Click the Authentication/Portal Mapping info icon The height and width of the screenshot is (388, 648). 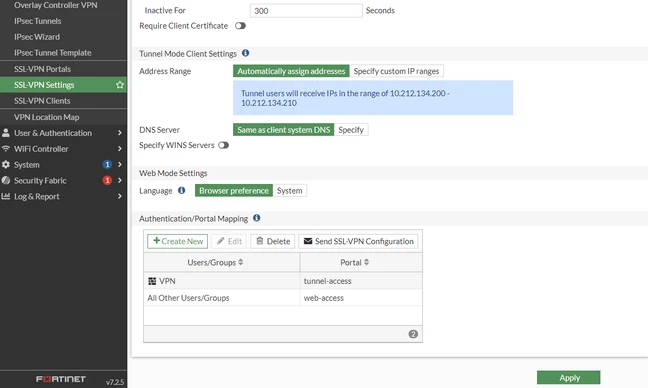click(257, 218)
